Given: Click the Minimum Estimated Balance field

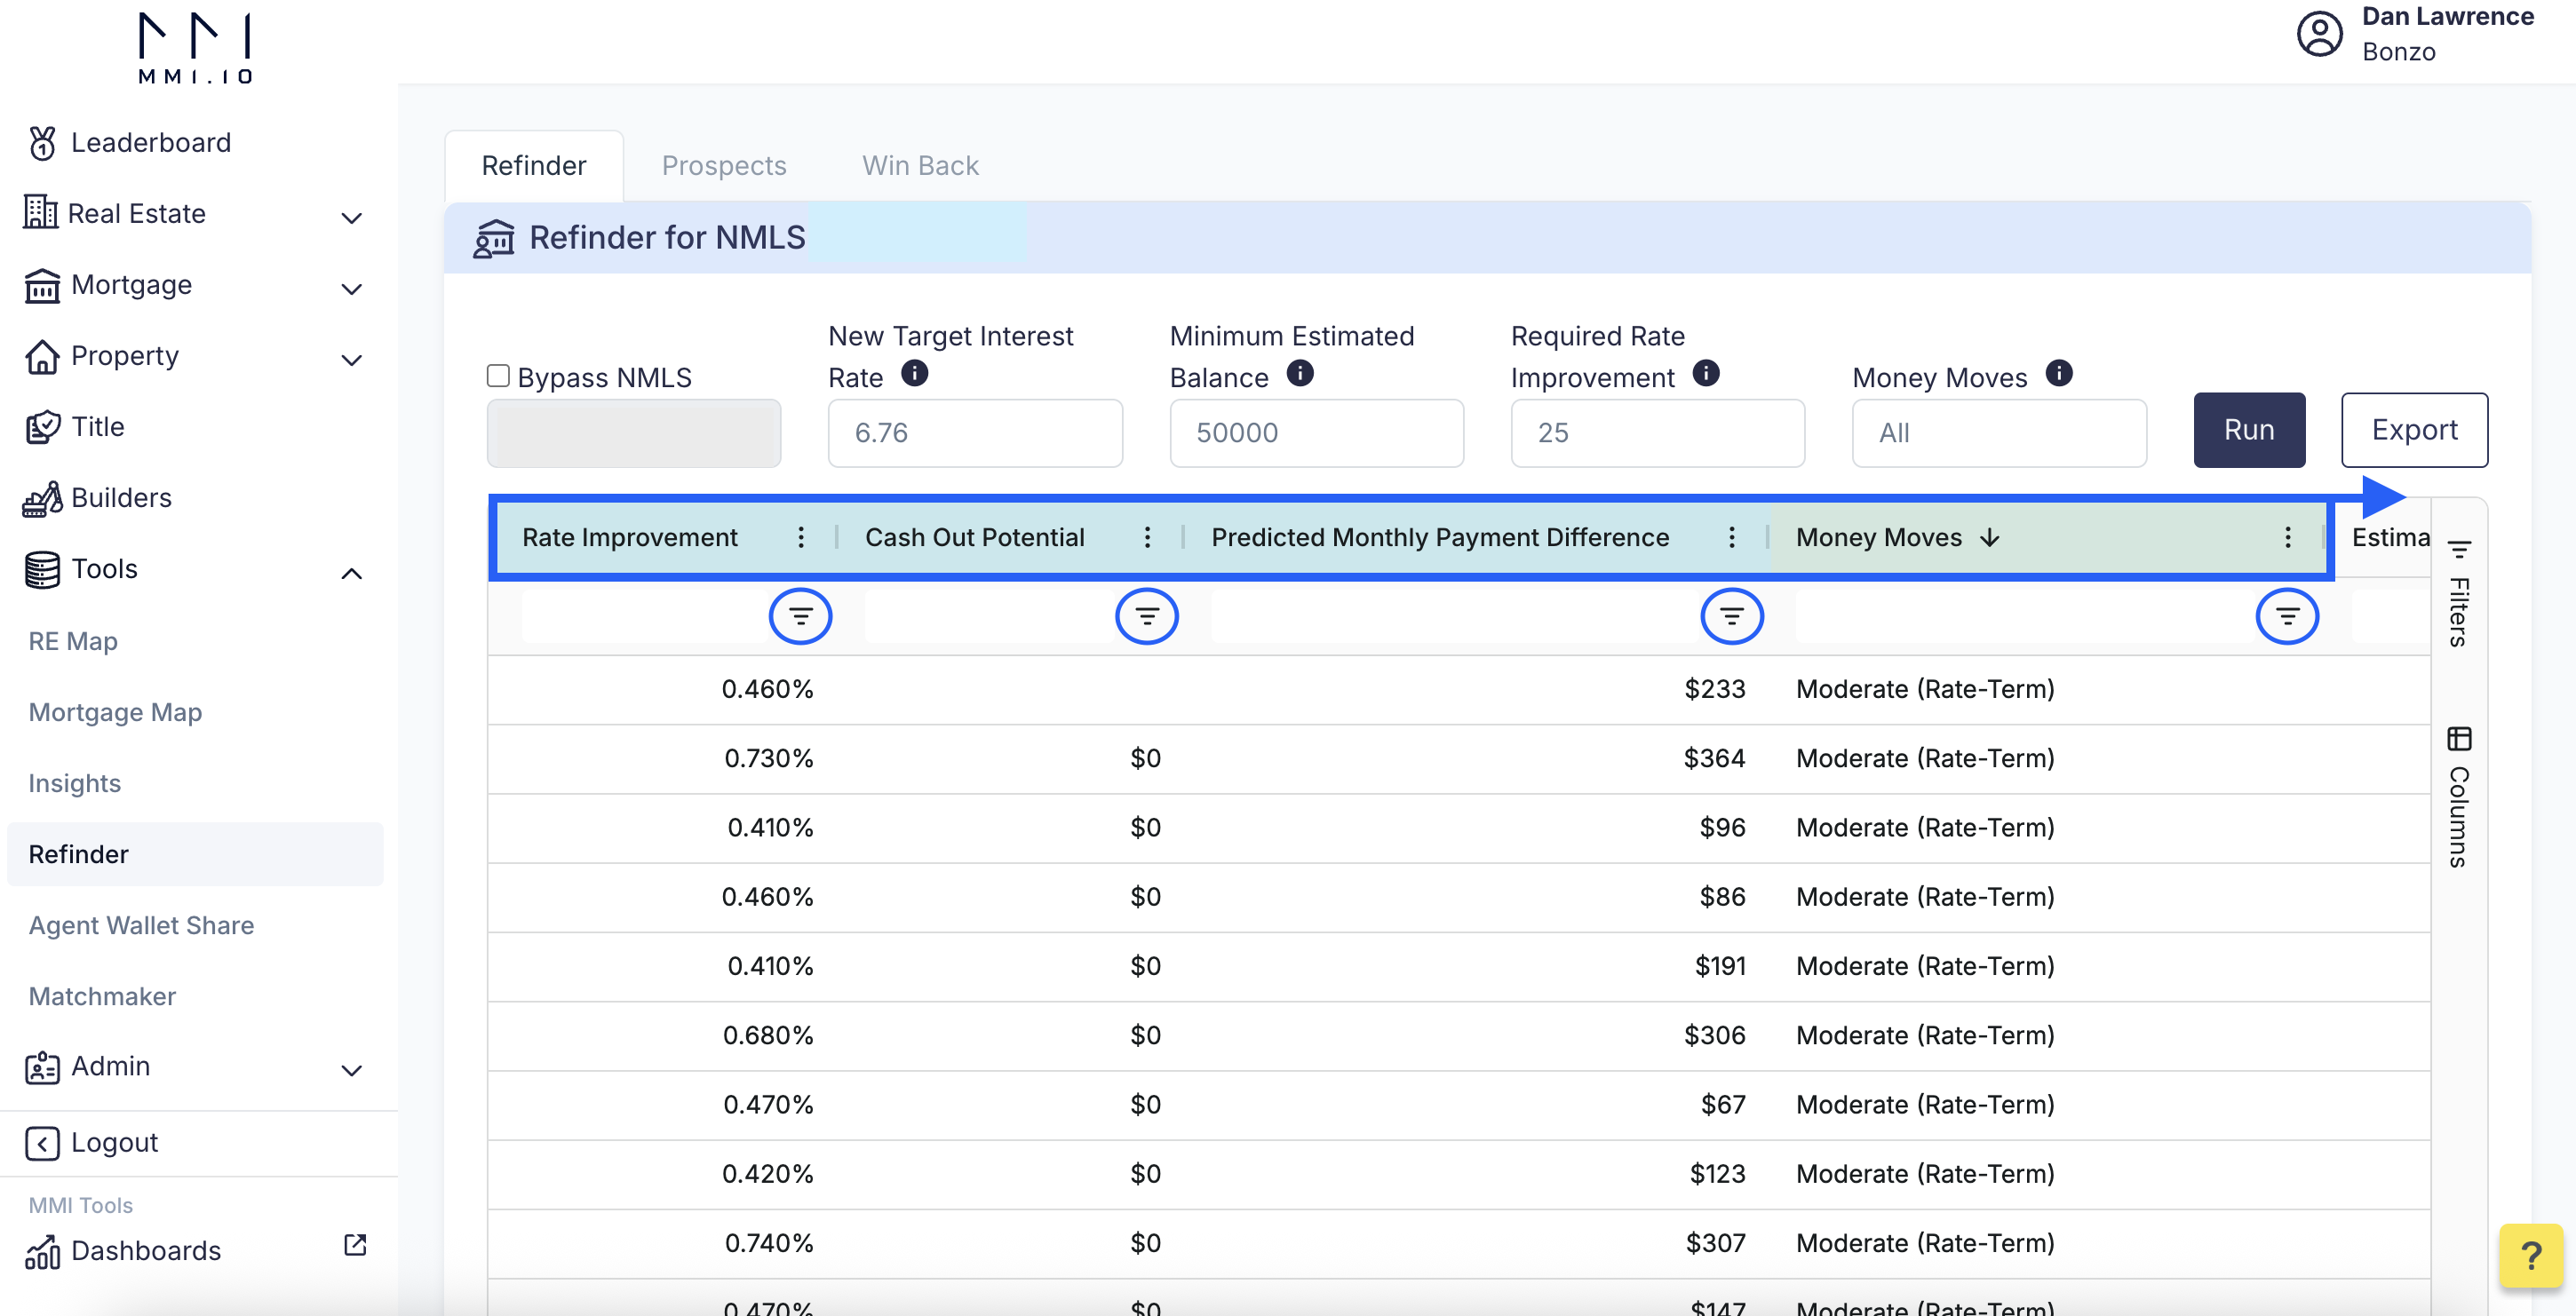Looking at the screenshot, I should click(x=1316, y=433).
